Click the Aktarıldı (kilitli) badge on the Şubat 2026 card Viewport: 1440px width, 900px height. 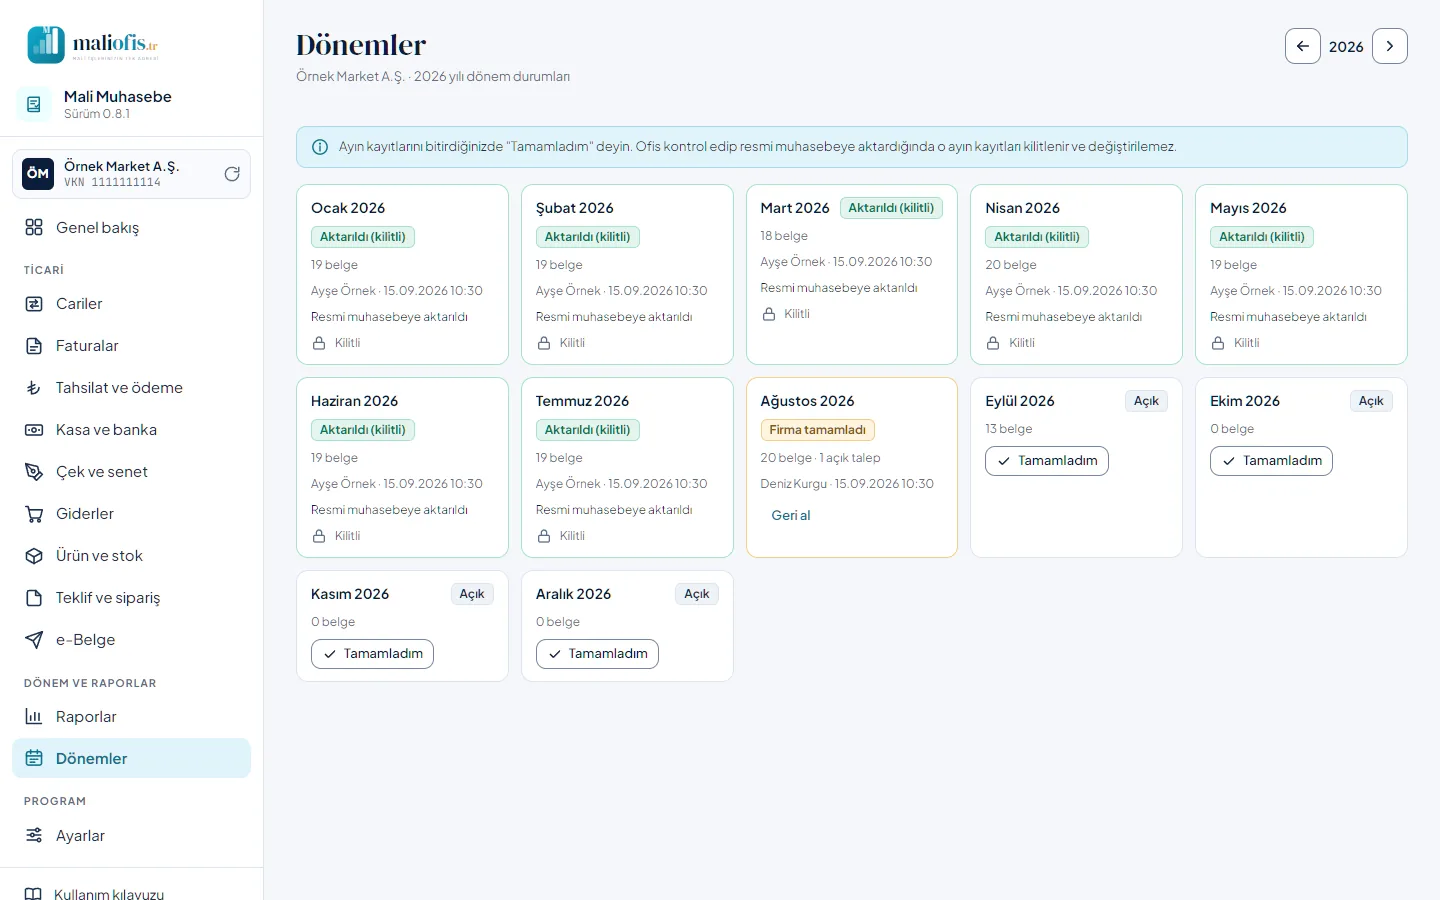click(588, 237)
